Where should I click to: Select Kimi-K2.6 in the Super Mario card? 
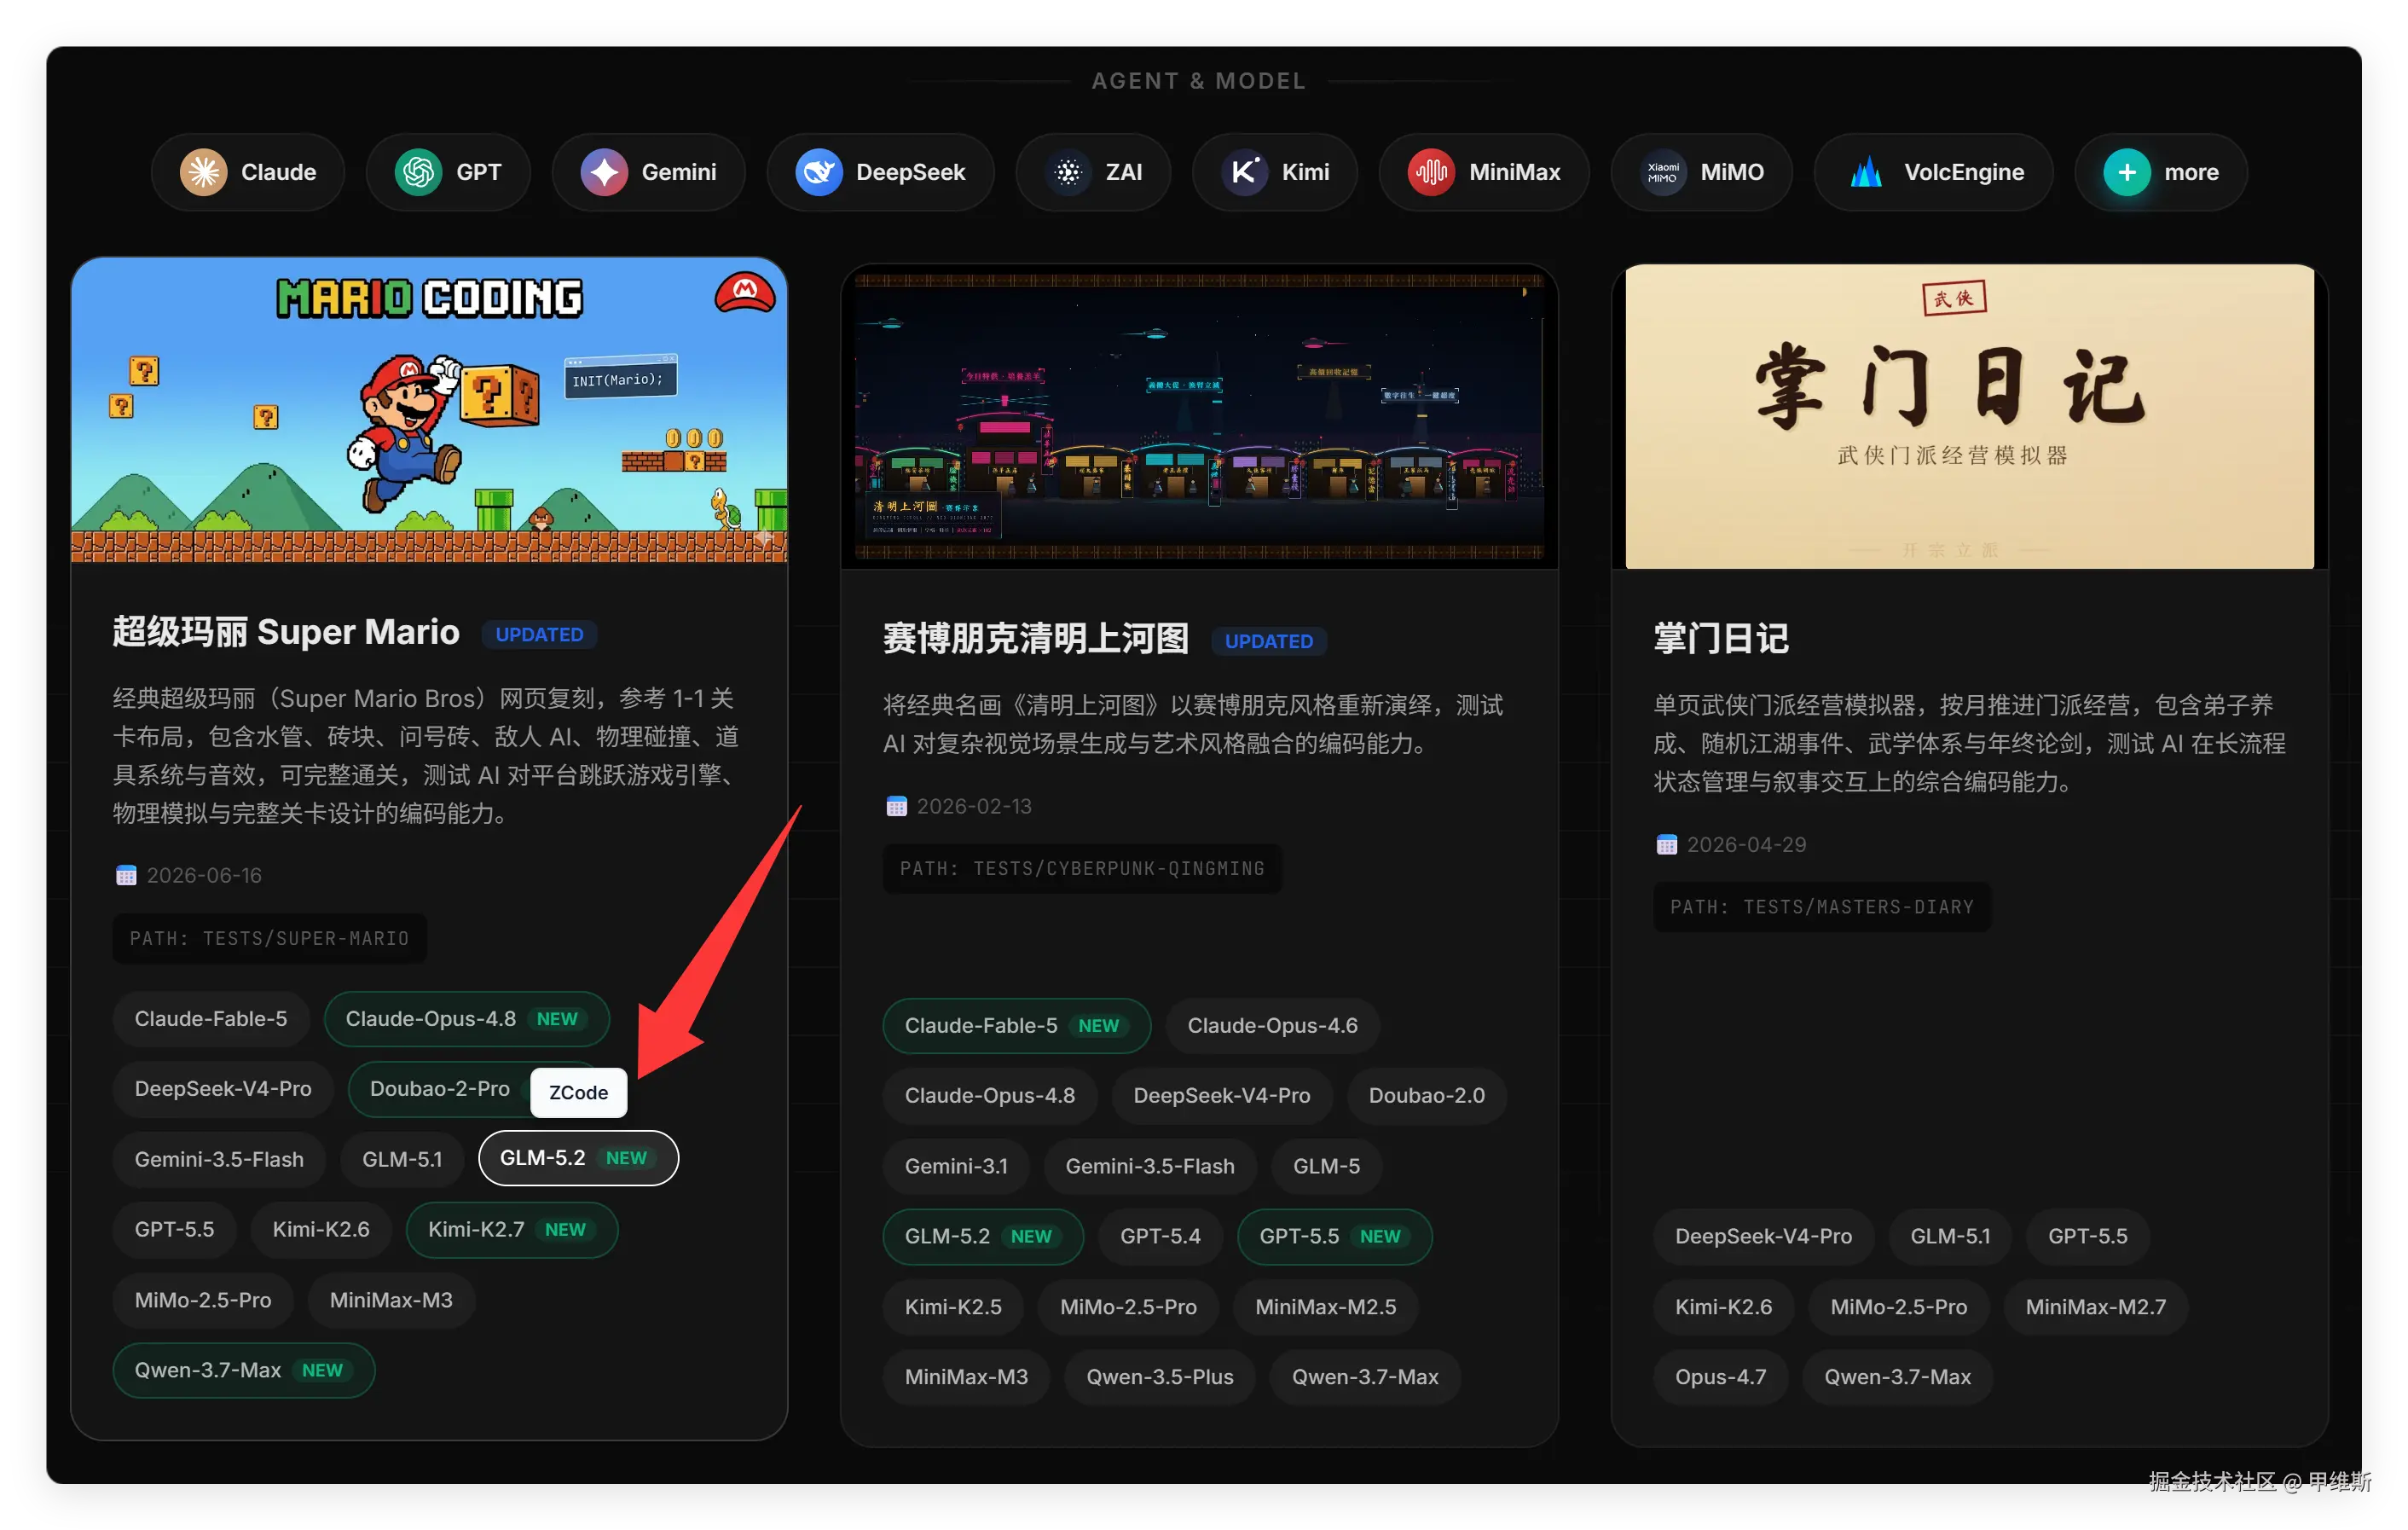pos(321,1230)
